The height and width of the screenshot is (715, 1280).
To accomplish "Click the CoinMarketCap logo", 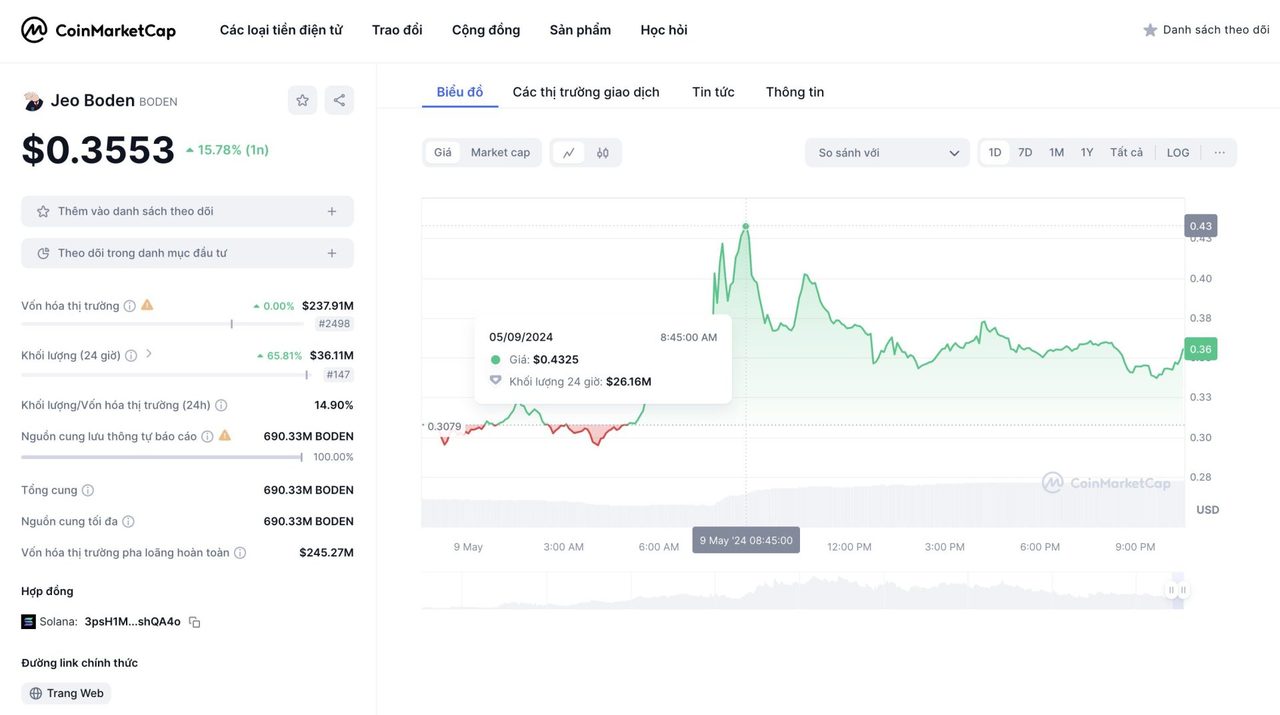I will [x=98, y=30].
